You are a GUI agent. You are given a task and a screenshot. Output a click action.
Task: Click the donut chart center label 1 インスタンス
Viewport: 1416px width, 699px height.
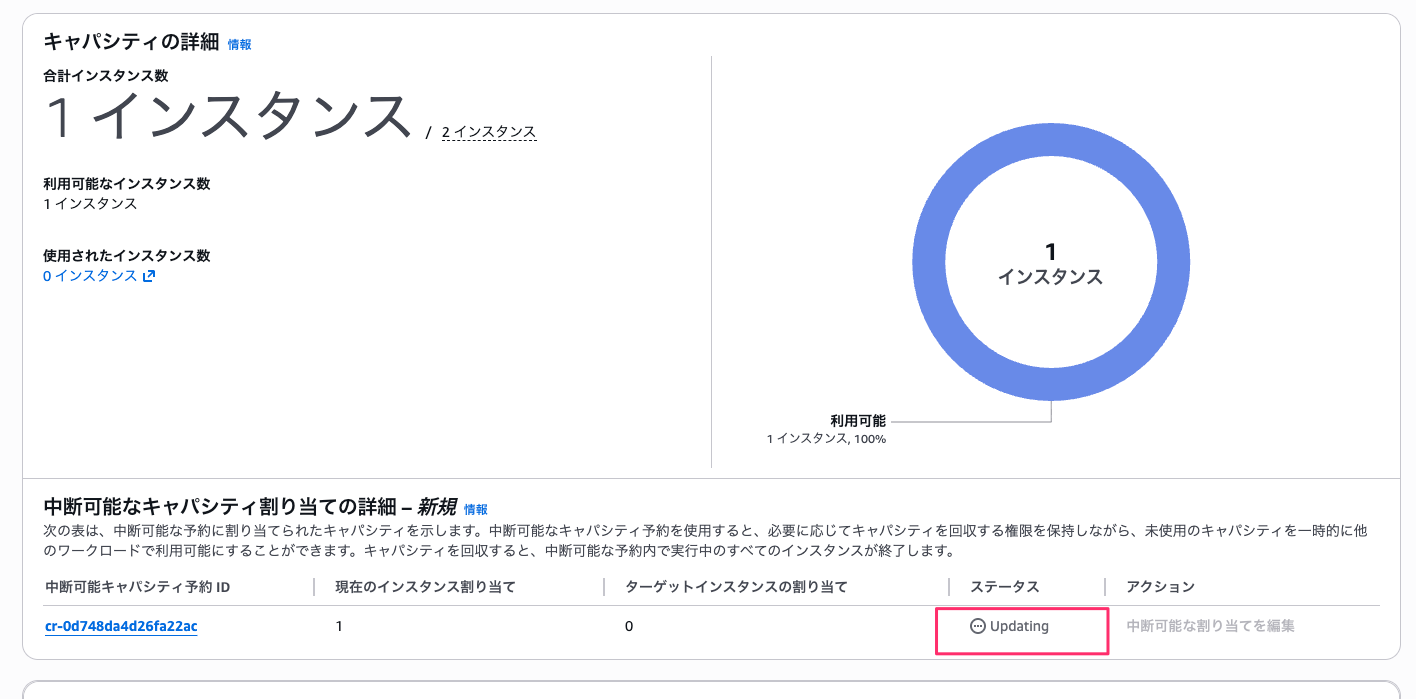(1050, 262)
